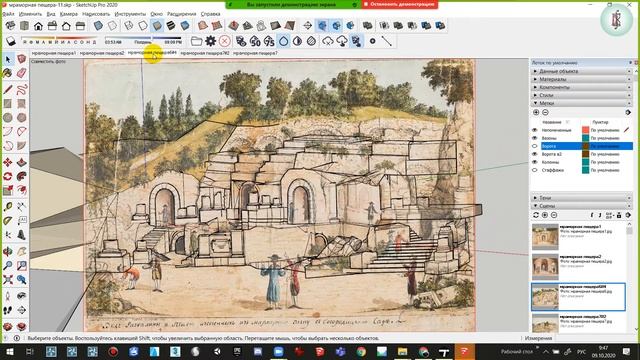Viewport: 640px width, 360px height.
Task: Hide the Ворота в2 tag
Action: click(535, 154)
